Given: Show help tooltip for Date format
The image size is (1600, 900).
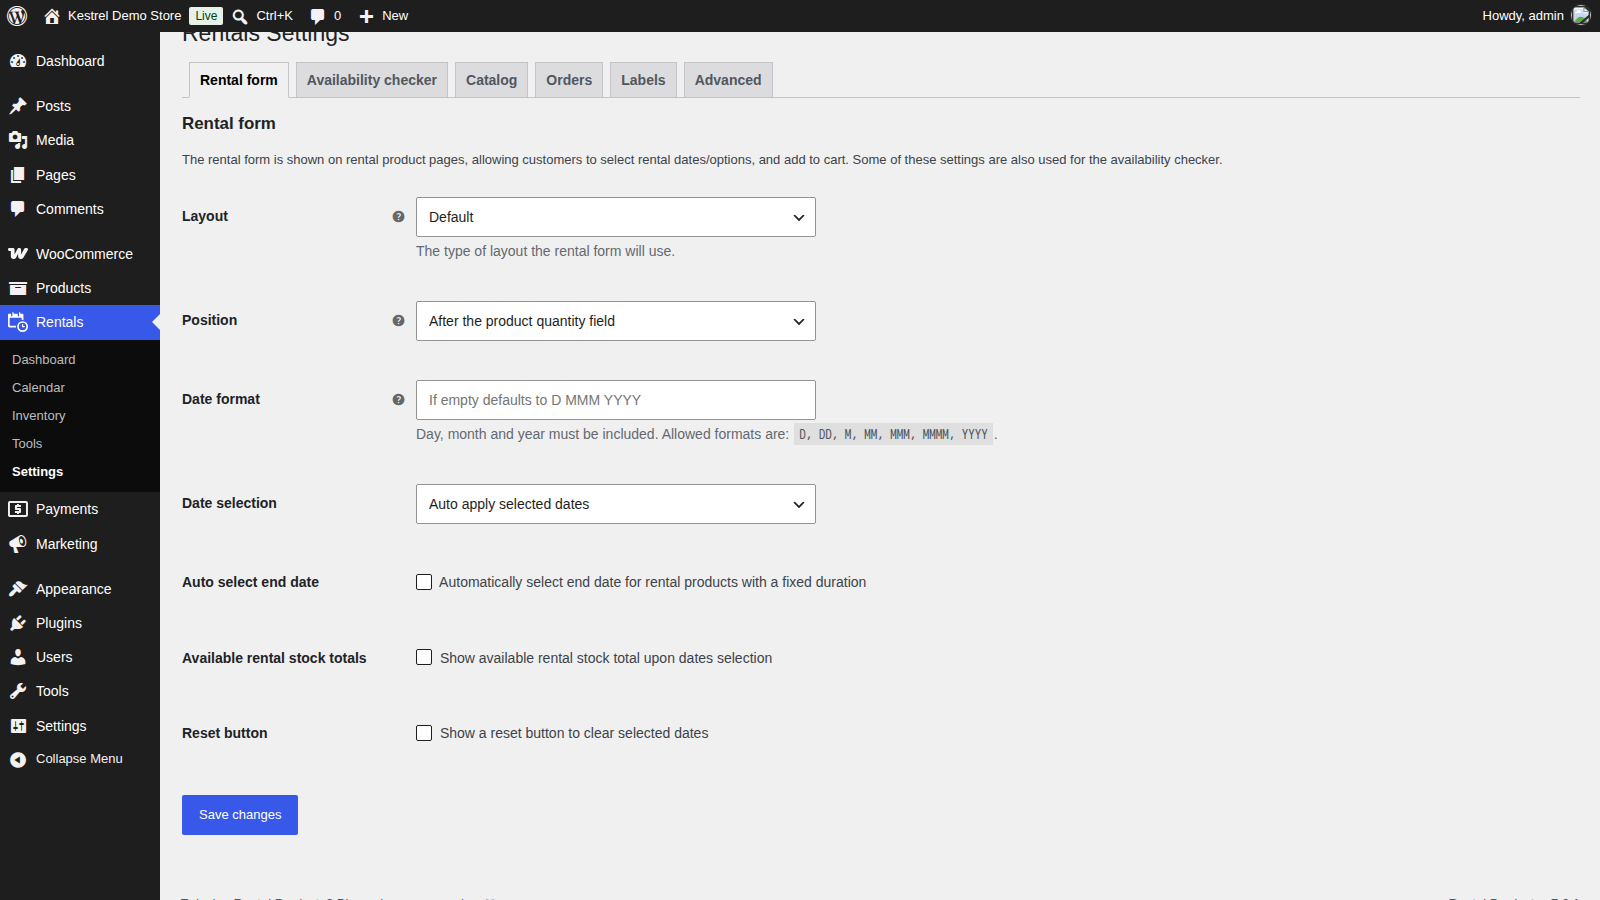Looking at the screenshot, I should click(398, 400).
